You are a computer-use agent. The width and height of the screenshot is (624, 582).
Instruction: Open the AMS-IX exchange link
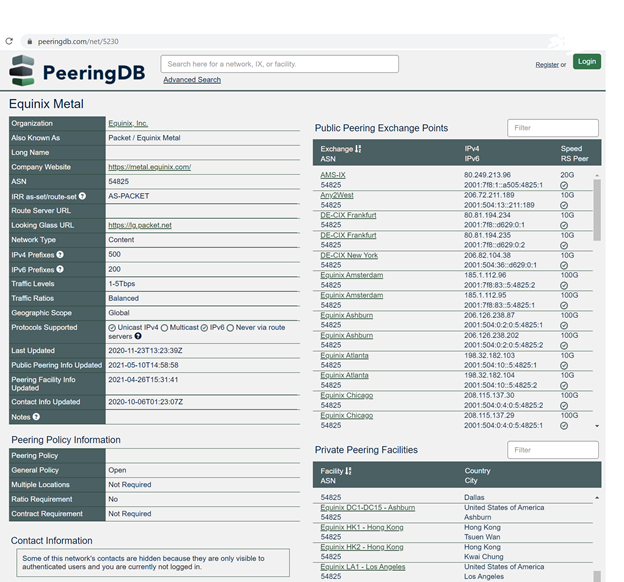pyautogui.click(x=333, y=175)
